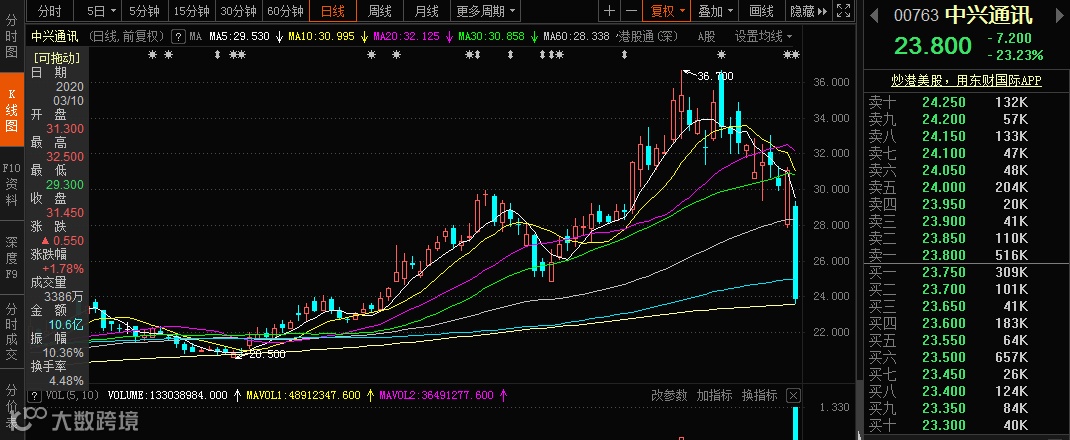Zoom out the chart with minus button
This screenshot has width=1070, height=440.
[631, 11]
